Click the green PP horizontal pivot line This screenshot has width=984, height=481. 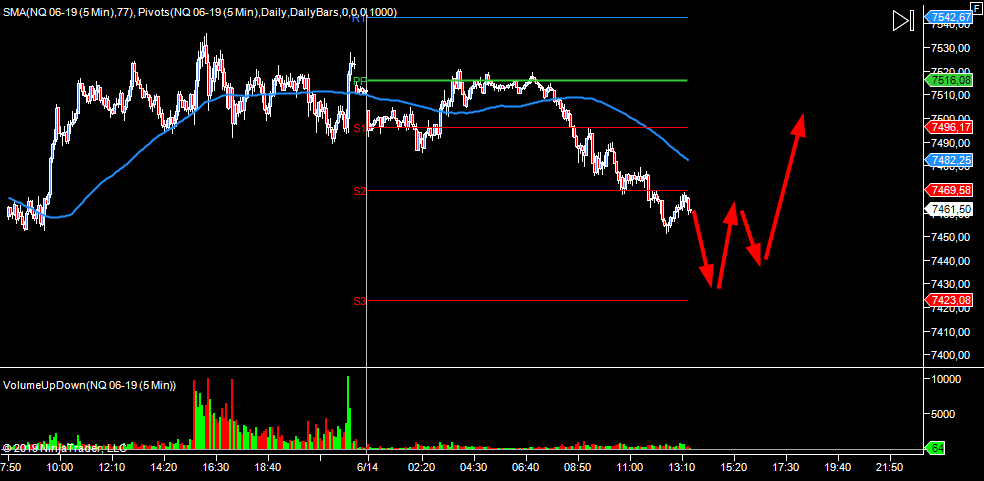click(x=527, y=80)
